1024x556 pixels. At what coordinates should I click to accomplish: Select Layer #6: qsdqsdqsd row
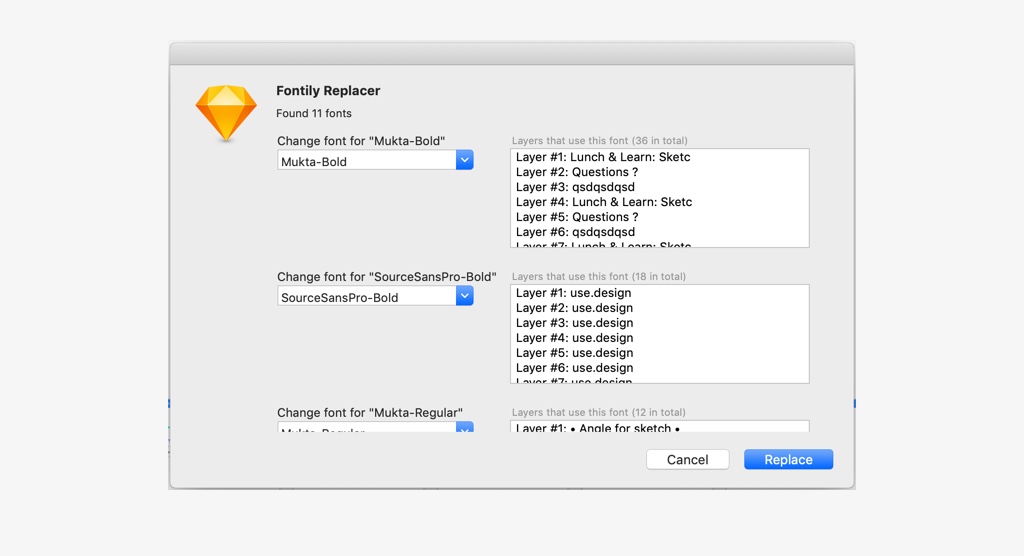(x=660, y=232)
